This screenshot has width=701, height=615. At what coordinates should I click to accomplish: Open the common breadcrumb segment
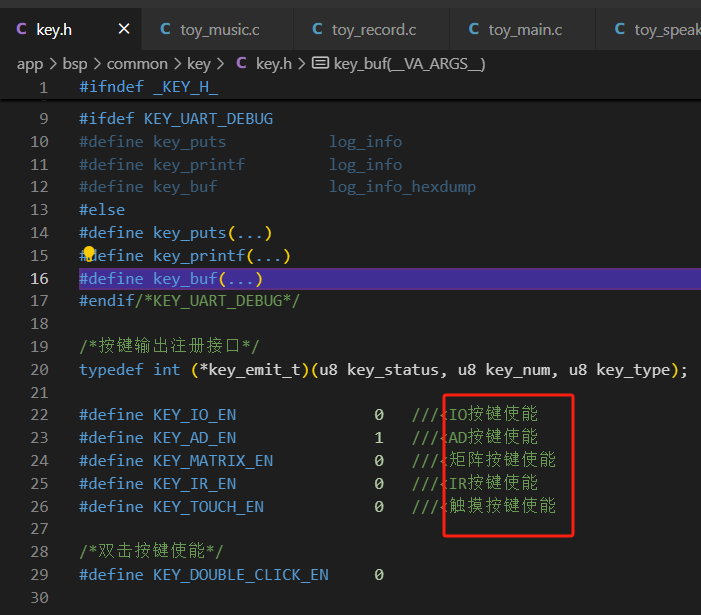click(137, 64)
